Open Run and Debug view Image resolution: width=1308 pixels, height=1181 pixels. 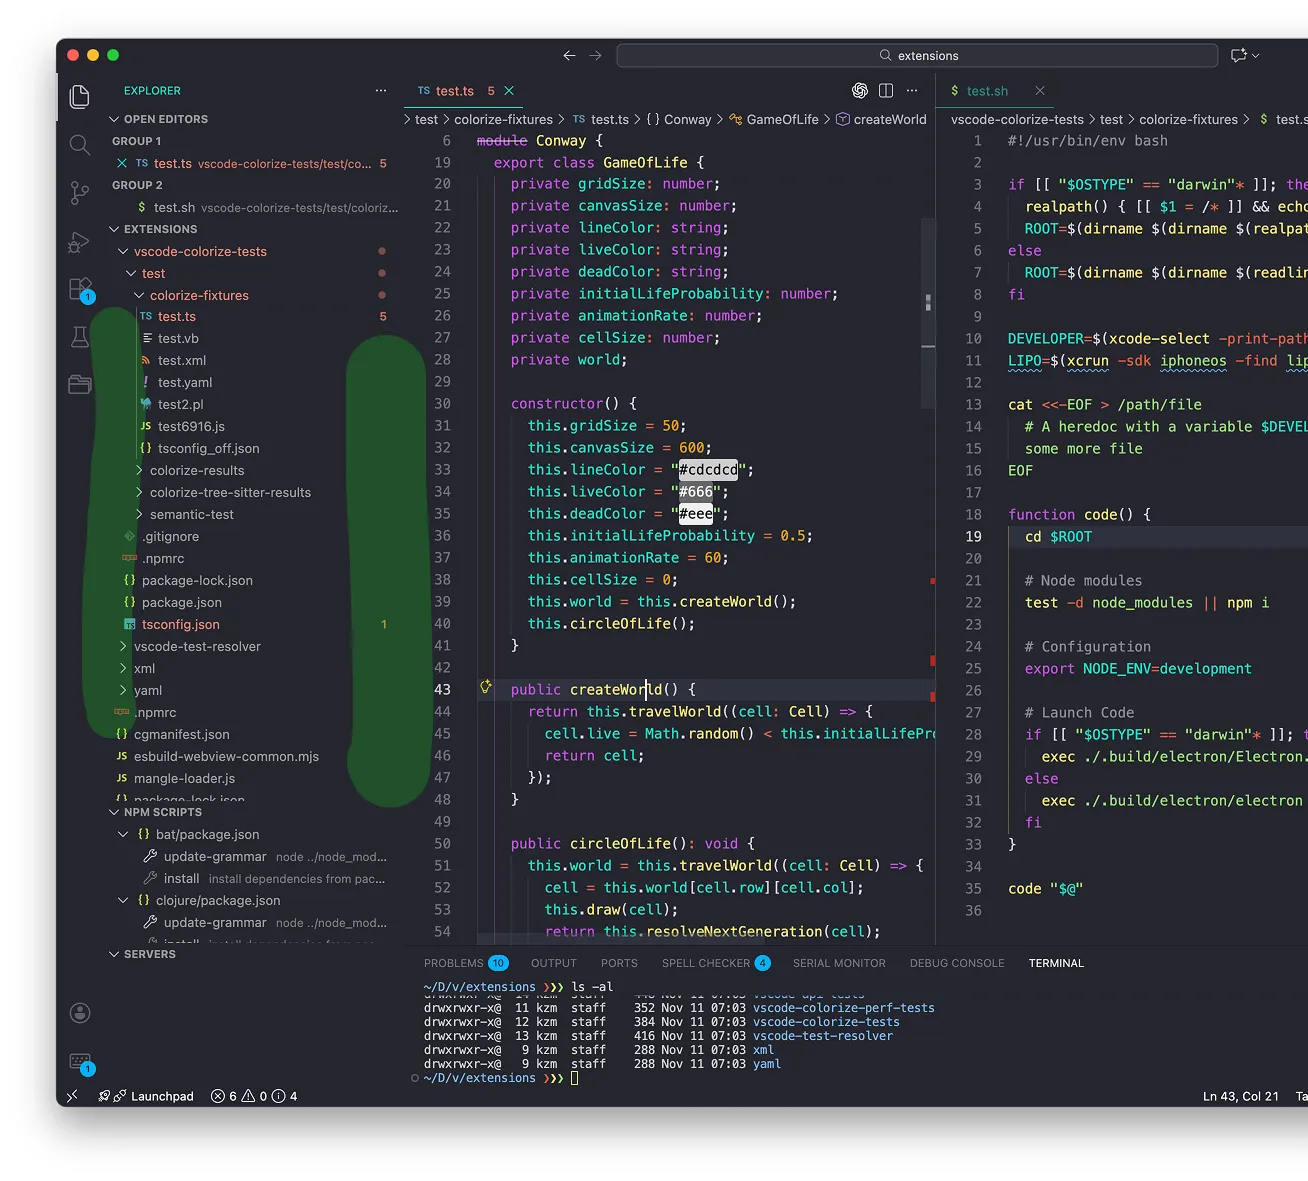coord(80,242)
